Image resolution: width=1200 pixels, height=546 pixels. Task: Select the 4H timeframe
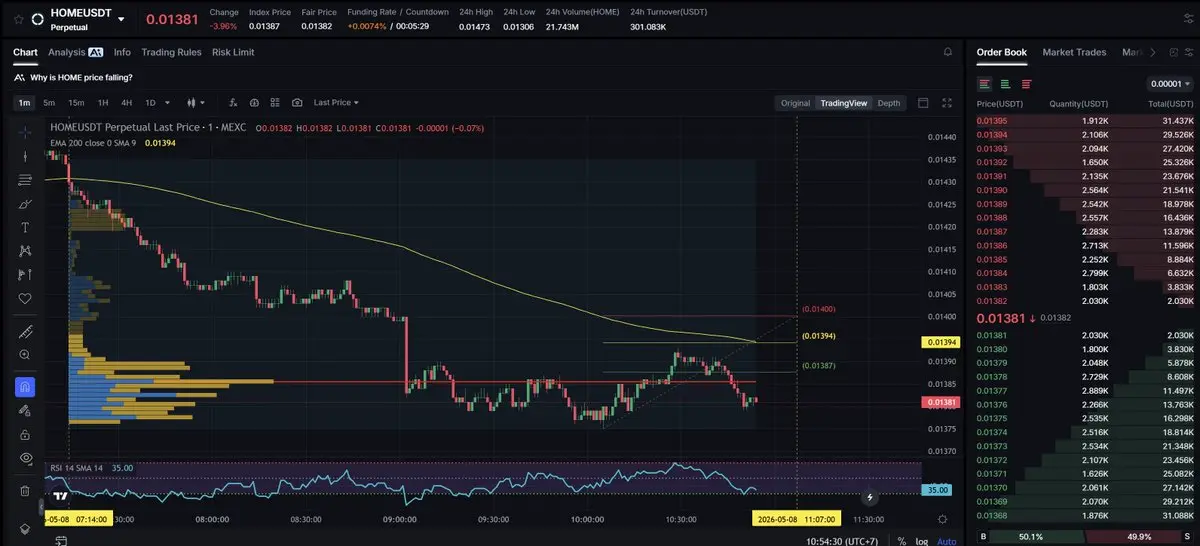[126, 102]
